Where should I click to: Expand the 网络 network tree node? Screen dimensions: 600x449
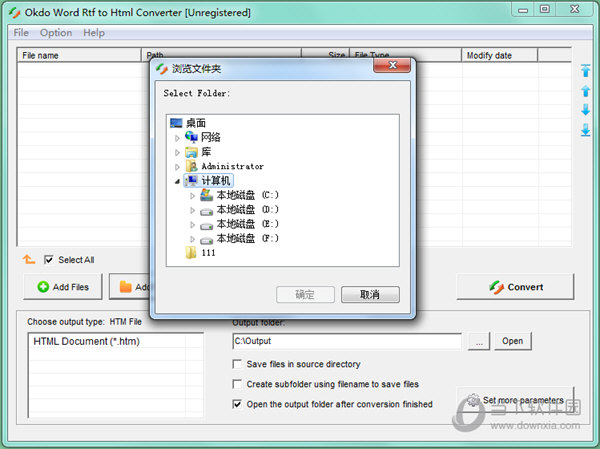(x=177, y=138)
